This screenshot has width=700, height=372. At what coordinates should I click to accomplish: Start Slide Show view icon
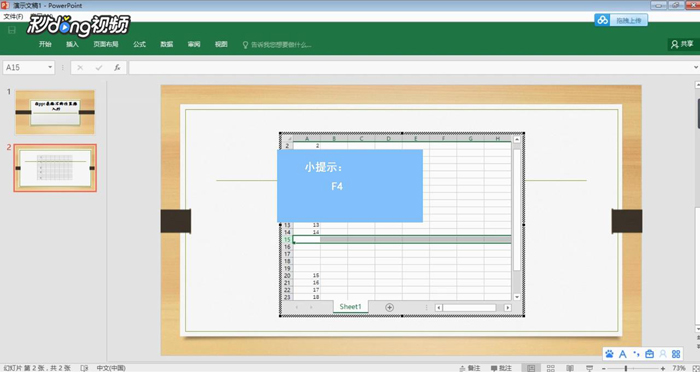(x=590, y=368)
